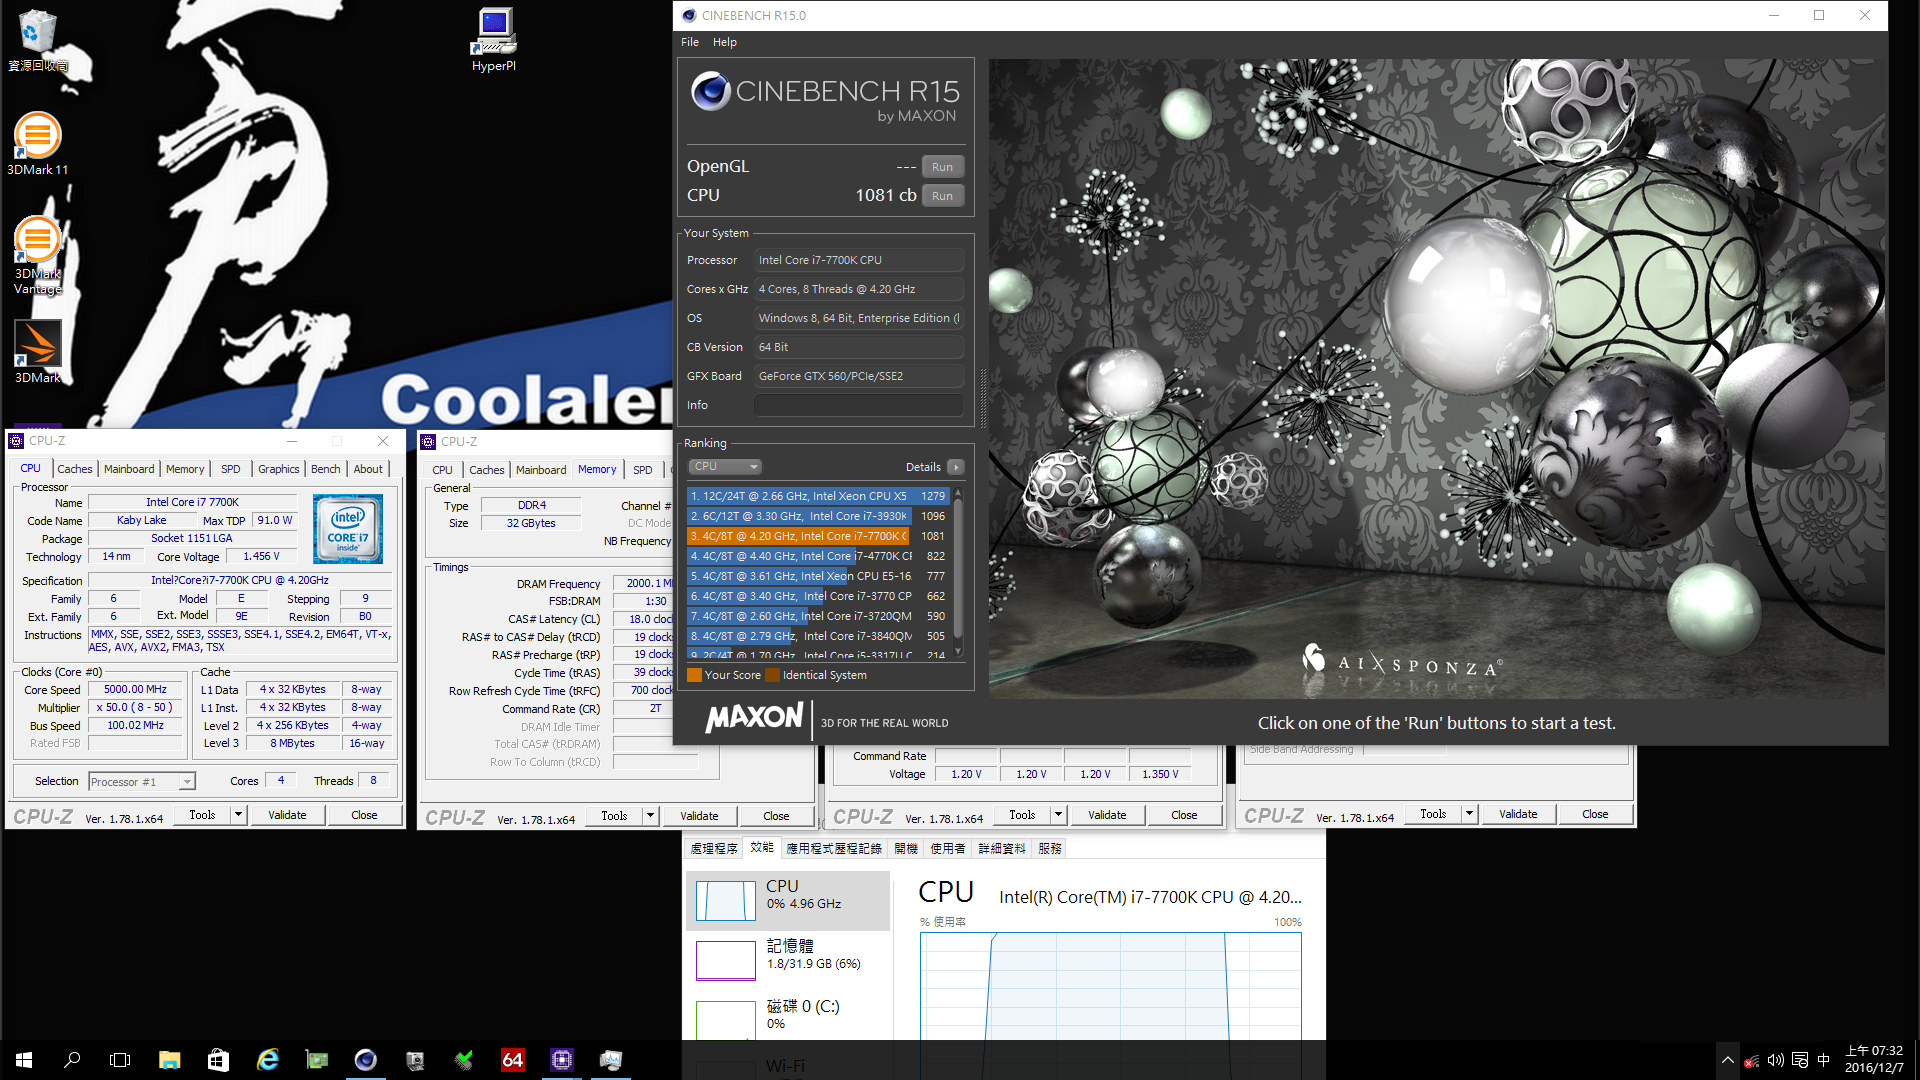Open the Processor #1 selection dropdown

pyautogui.click(x=141, y=782)
